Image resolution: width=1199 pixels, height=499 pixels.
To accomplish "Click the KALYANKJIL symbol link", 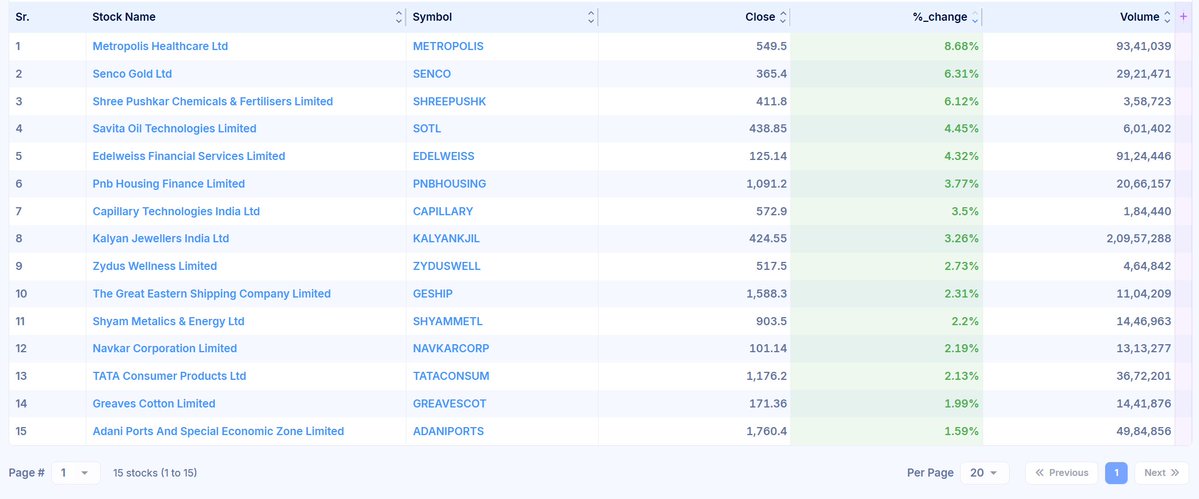I will coord(447,238).
